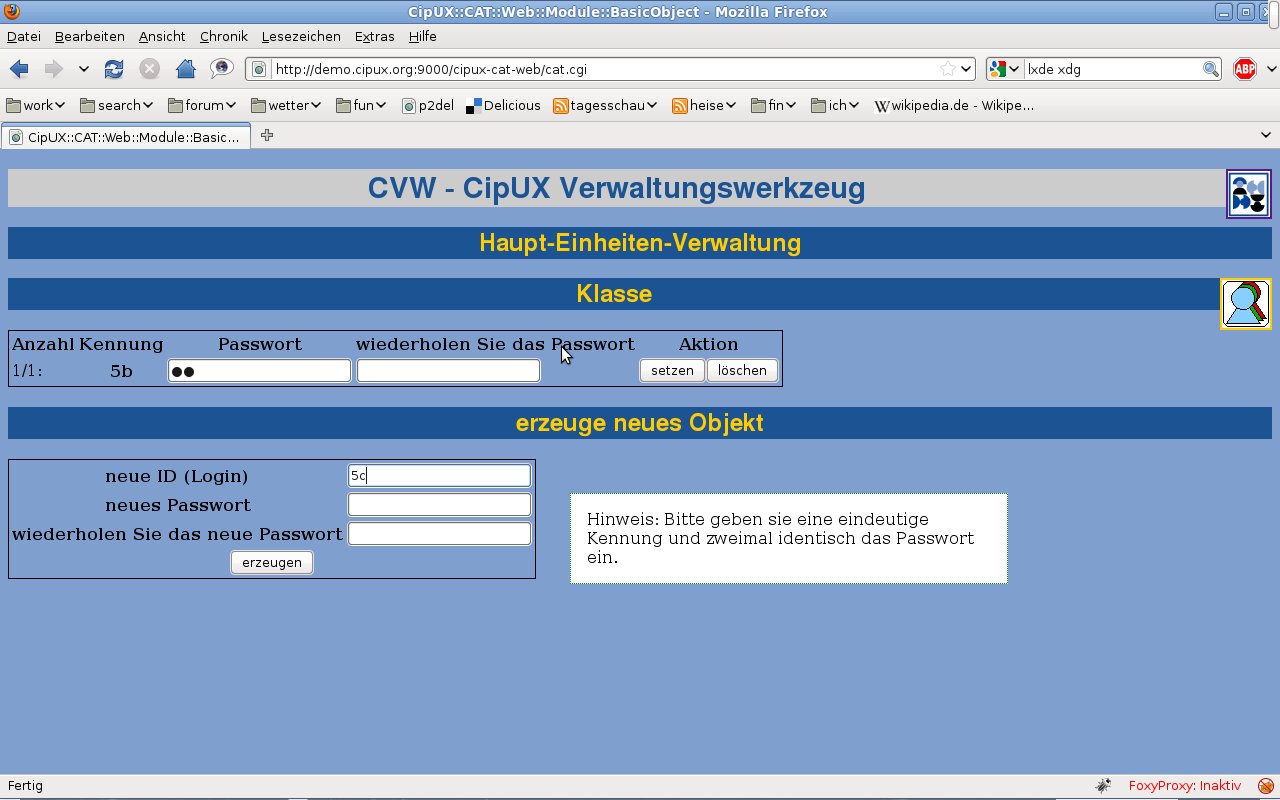Open the tagesschau bookmark folder
This screenshot has height=800, width=1280.
605,105
